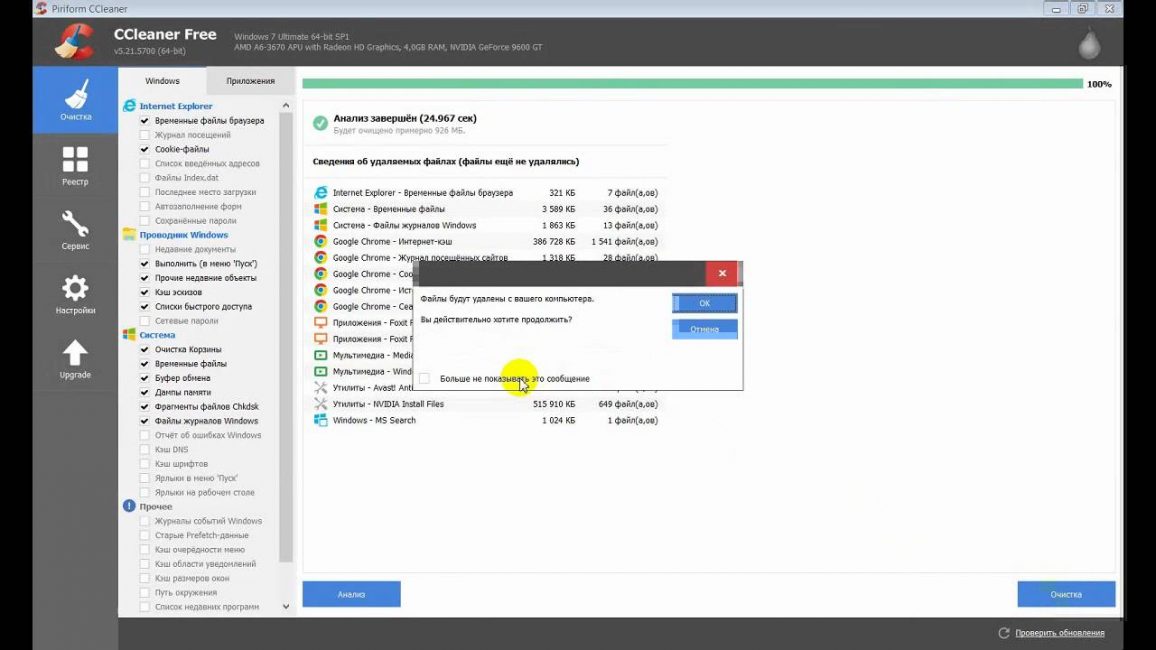Click icon of Система - Файлы журналов Windows row
Screen dimensions: 1156x650
pyautogui.click(x=321, y=225)
